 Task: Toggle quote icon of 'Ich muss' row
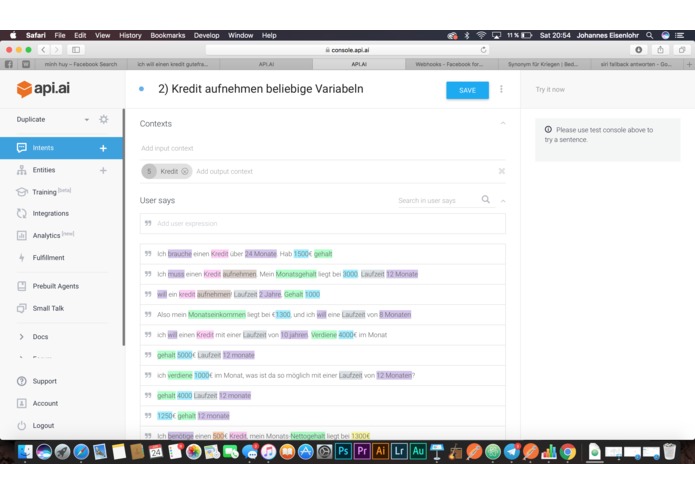tap(148, 274)
